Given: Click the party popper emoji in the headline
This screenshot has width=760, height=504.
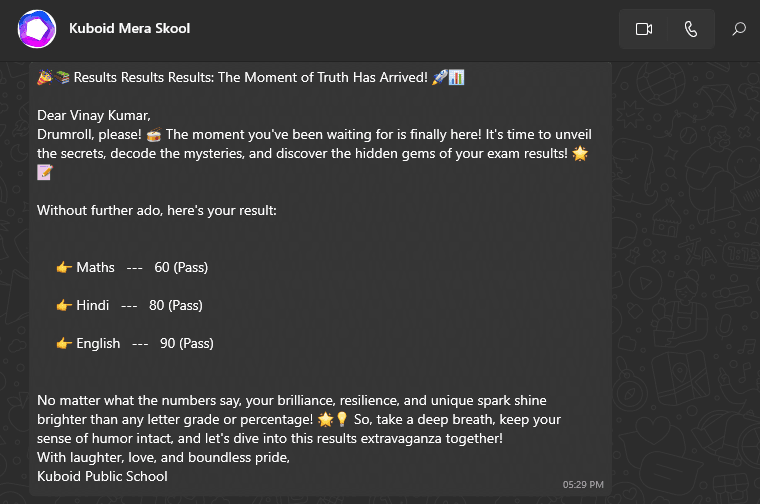Looking at the screenshot, I should 44,77.
